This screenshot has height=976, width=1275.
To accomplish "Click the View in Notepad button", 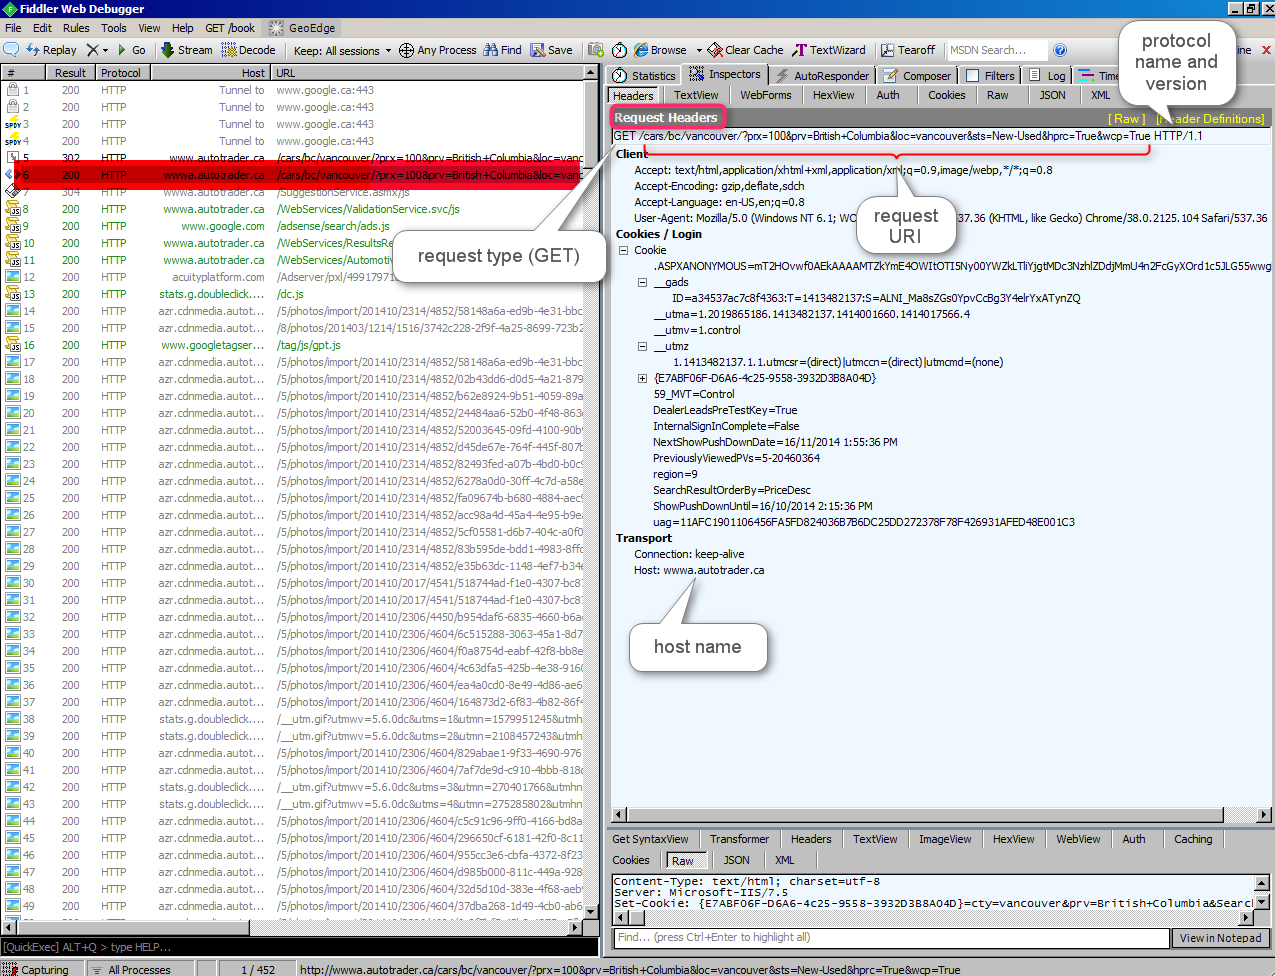I will [1221, 938].
